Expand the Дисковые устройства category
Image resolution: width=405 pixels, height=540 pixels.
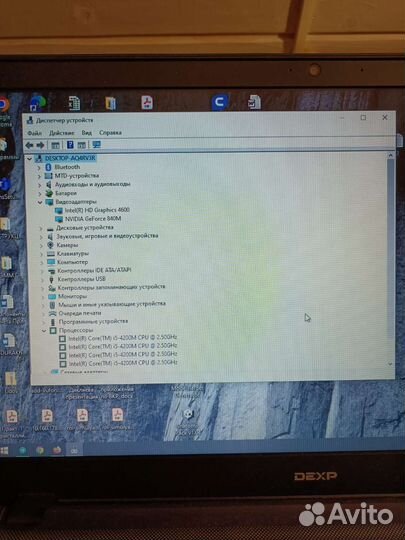[x=41, y=228]
